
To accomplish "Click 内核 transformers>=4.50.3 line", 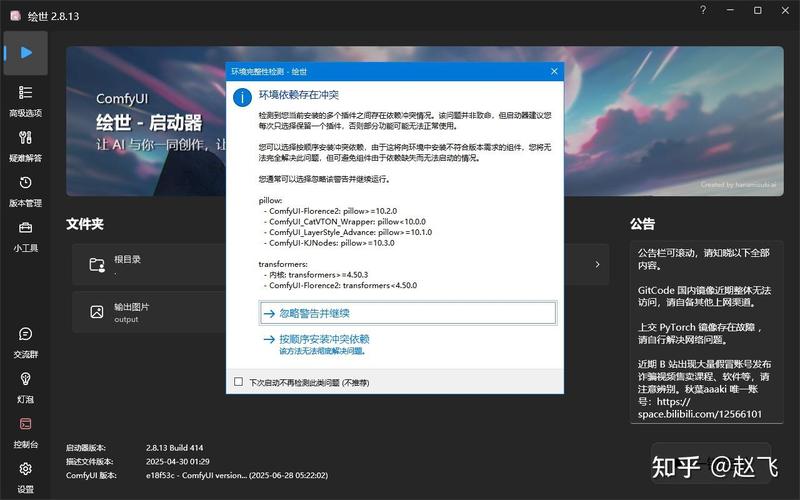I will 318,274.
